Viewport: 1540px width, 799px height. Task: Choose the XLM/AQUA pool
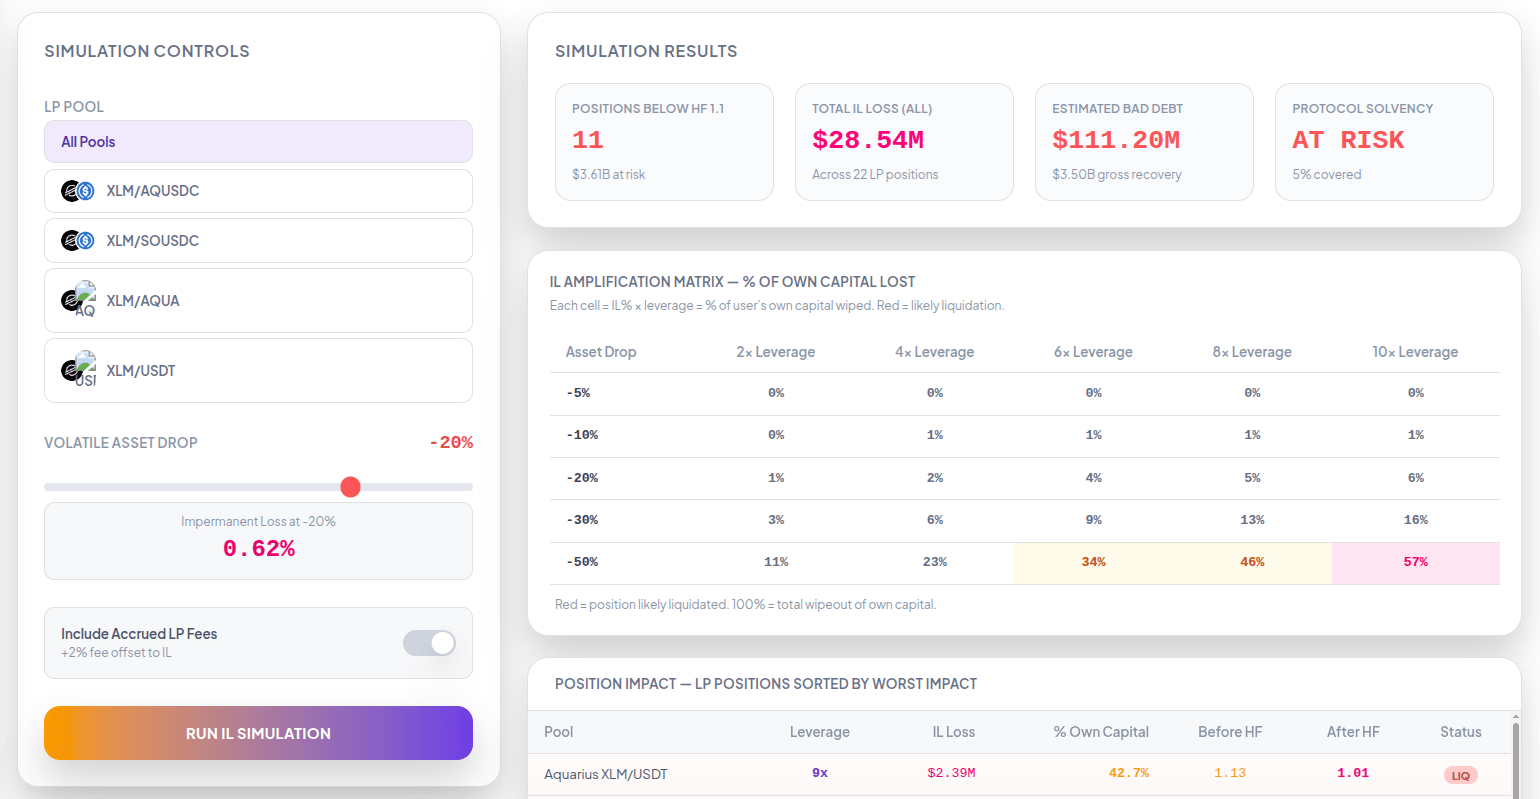(258, 300)
